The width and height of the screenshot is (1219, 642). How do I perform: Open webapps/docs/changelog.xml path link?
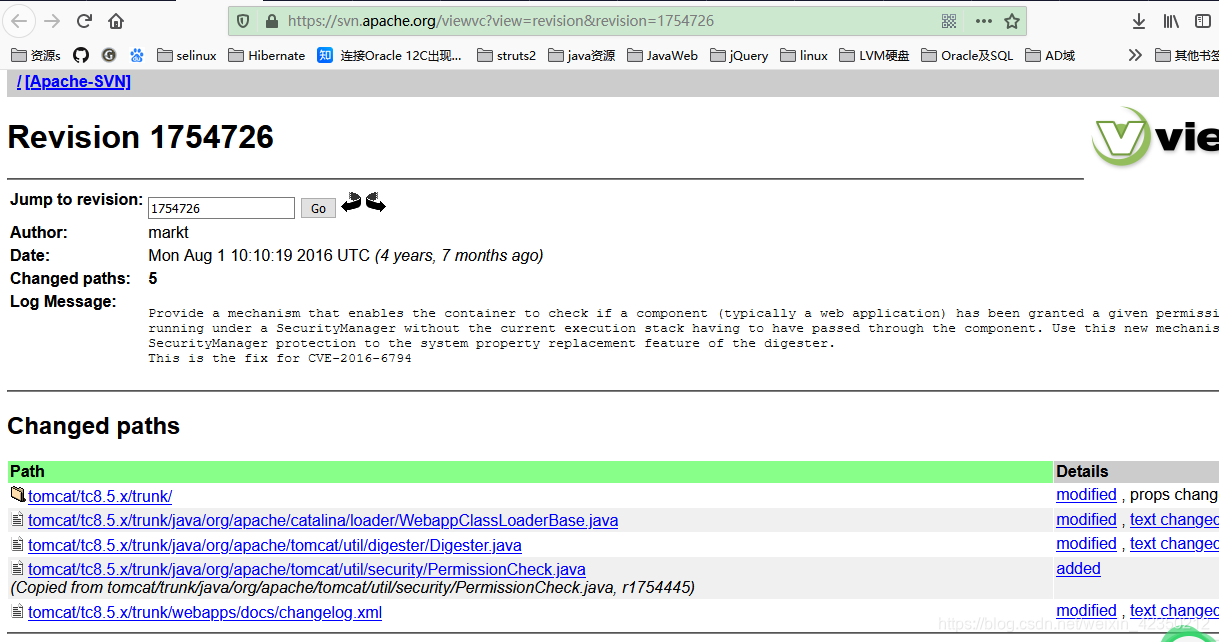pos(205,612)
